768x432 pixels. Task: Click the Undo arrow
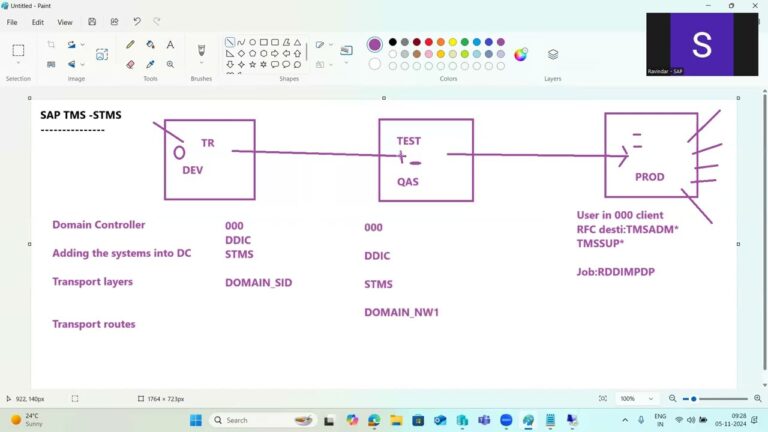pyautogui.click(x=137, y=22)
